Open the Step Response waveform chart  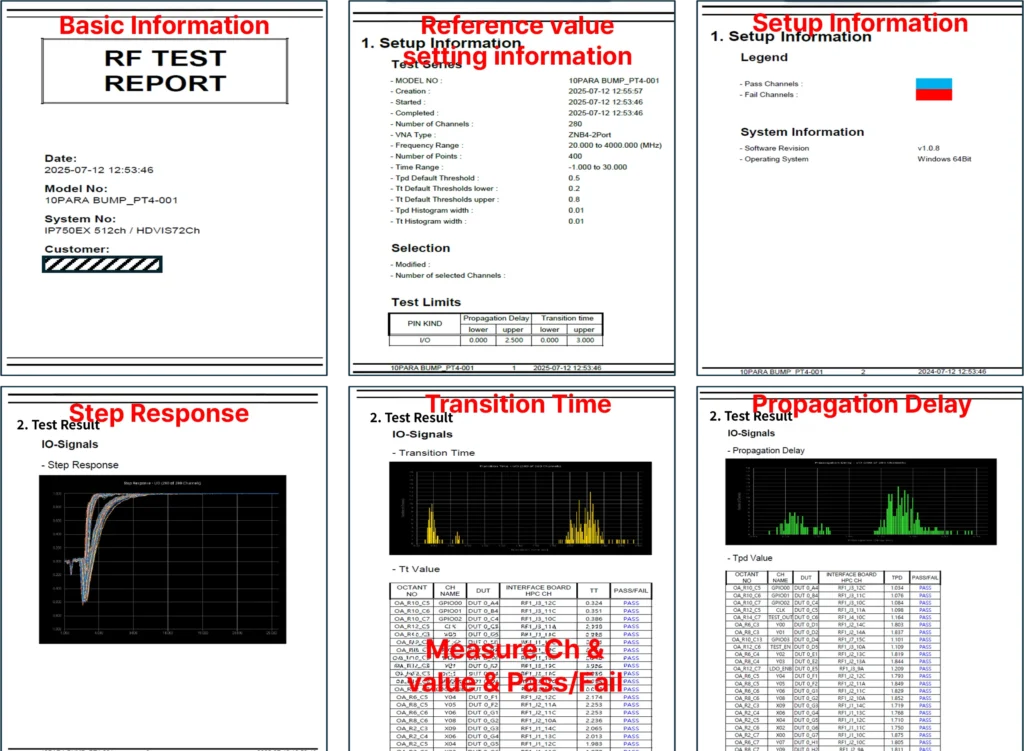click(x=162, y=558)
